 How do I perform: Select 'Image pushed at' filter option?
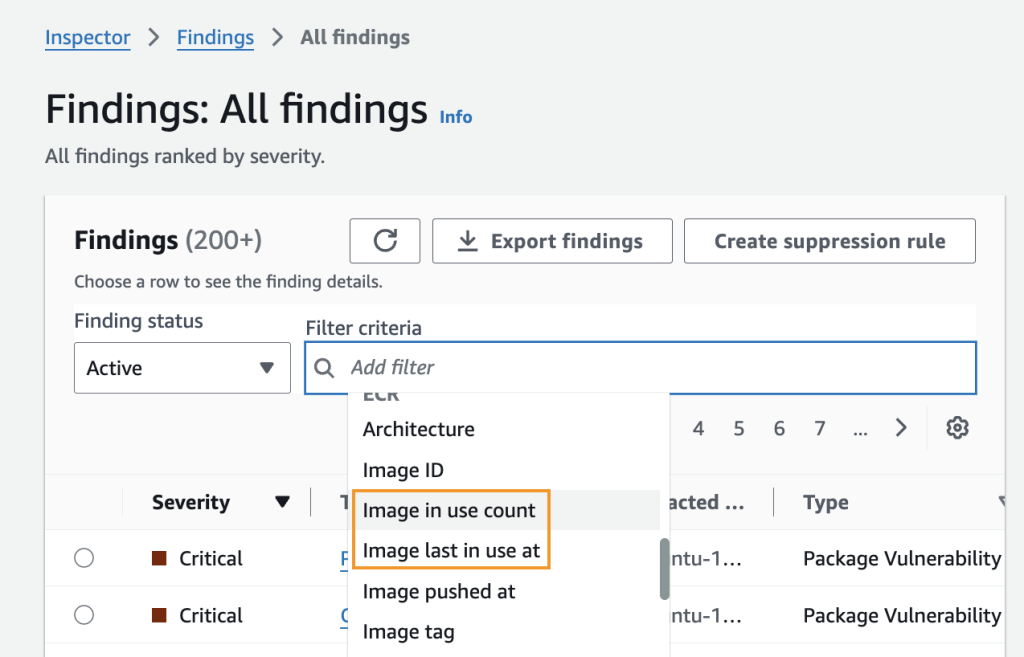click(x=439, y=591)
